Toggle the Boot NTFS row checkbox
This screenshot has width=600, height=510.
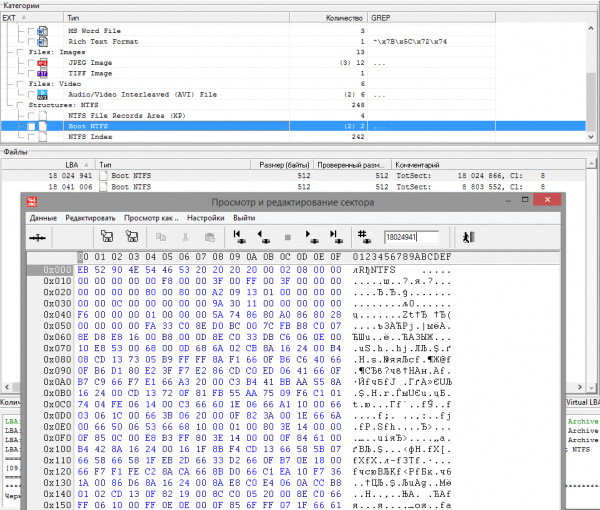(32, 127)
